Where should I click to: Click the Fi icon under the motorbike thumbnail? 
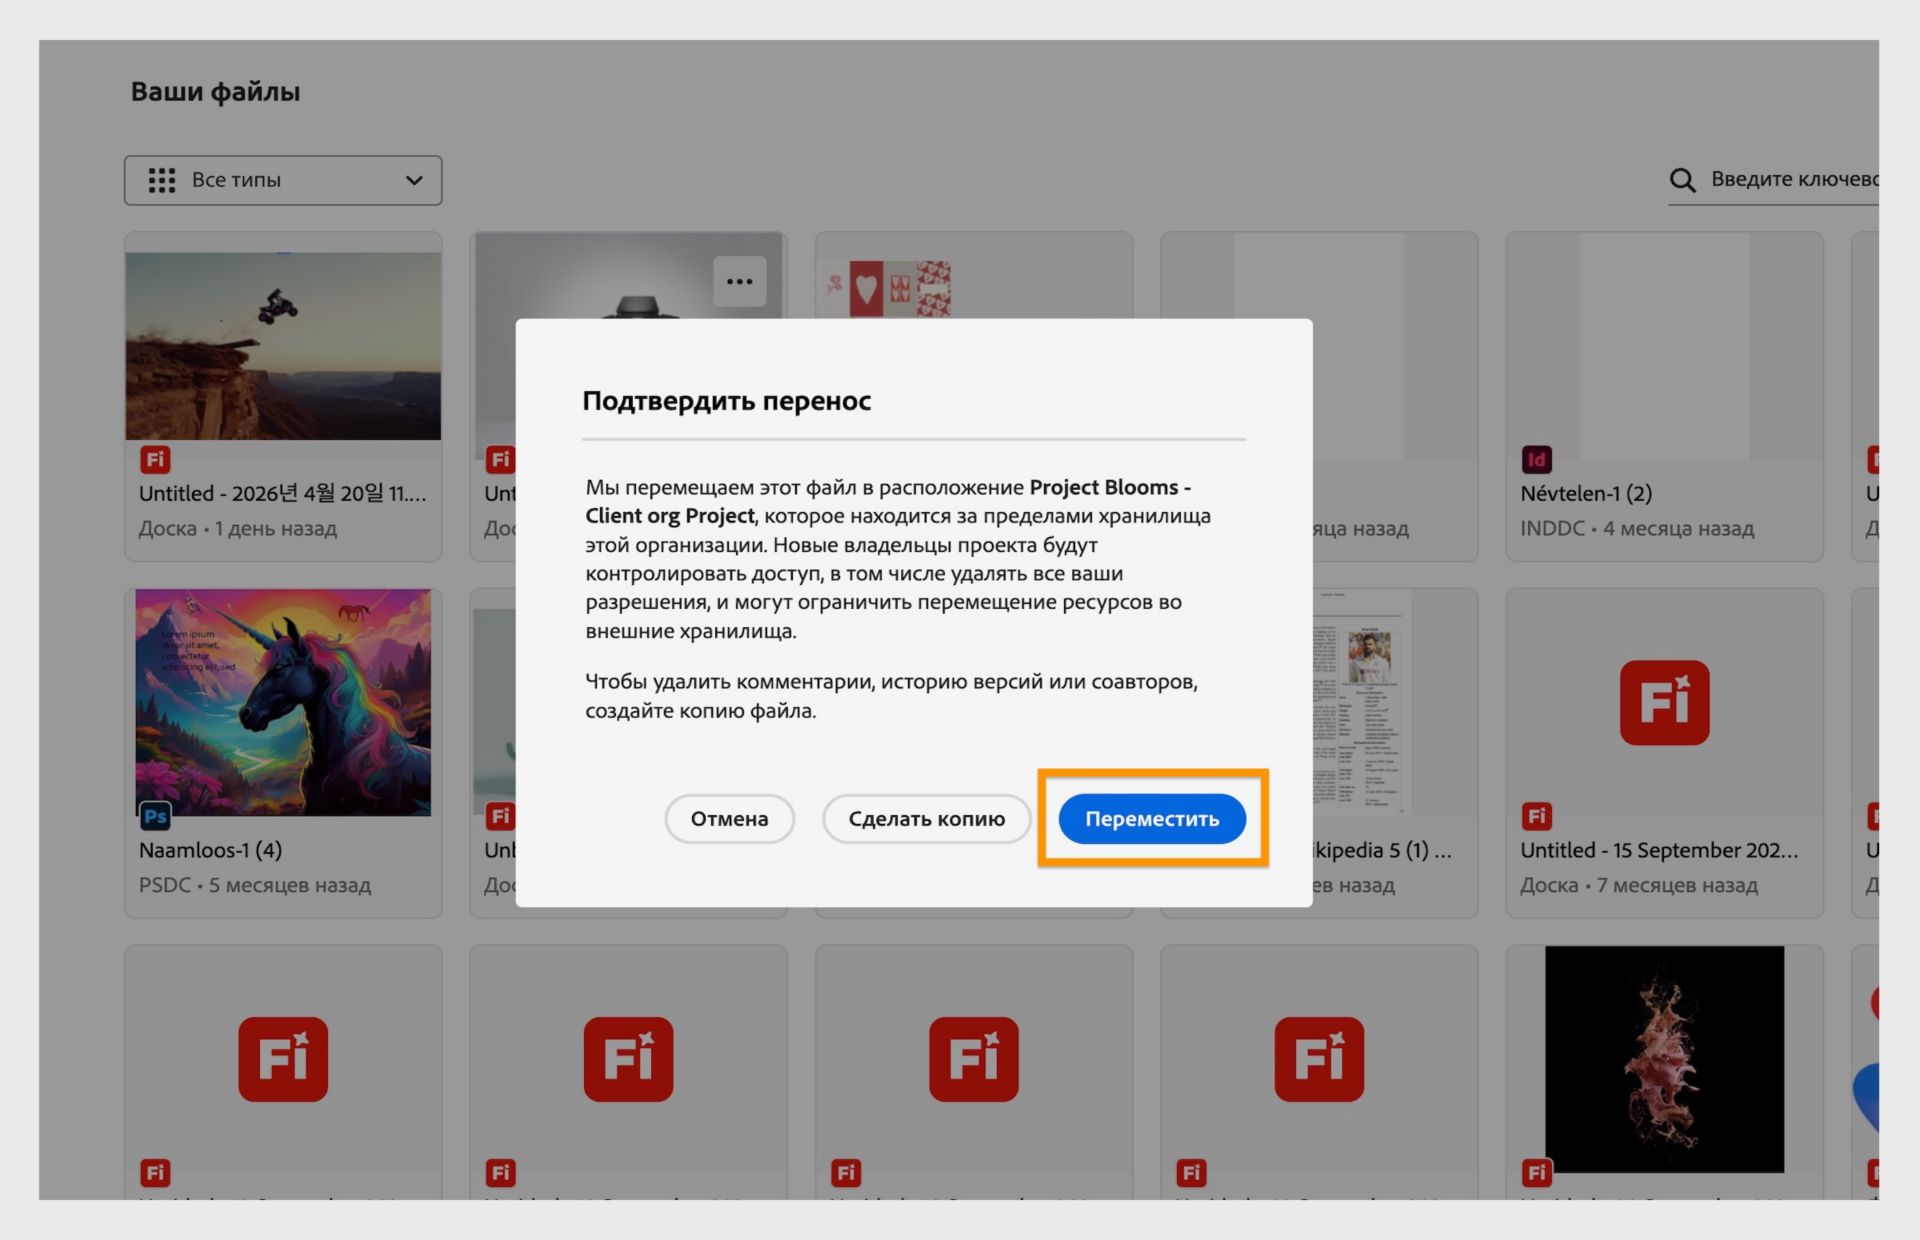click(x=155, y=459)
